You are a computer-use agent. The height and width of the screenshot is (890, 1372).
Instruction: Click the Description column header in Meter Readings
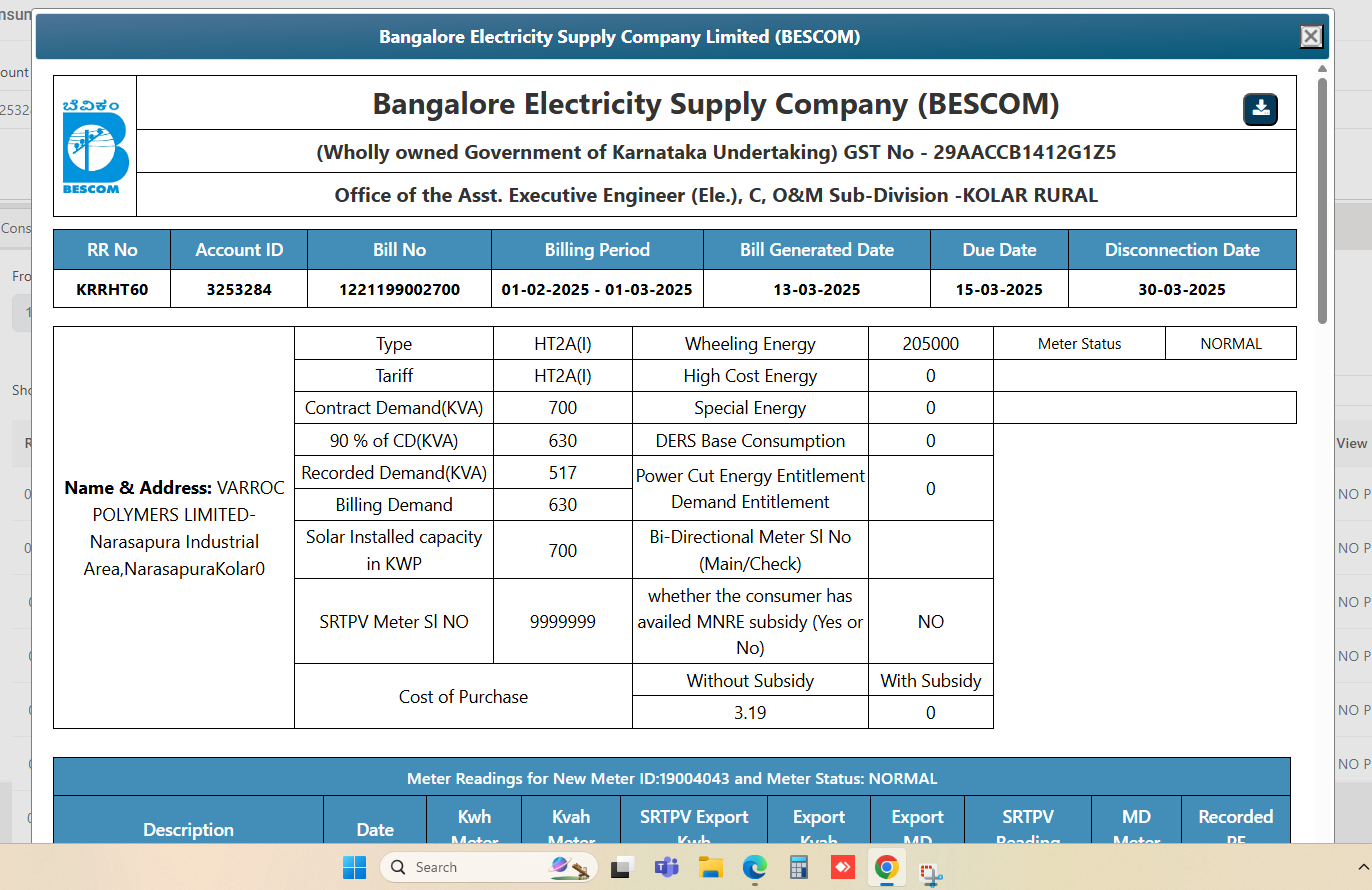pyautogui.click(x=188, y=829)
